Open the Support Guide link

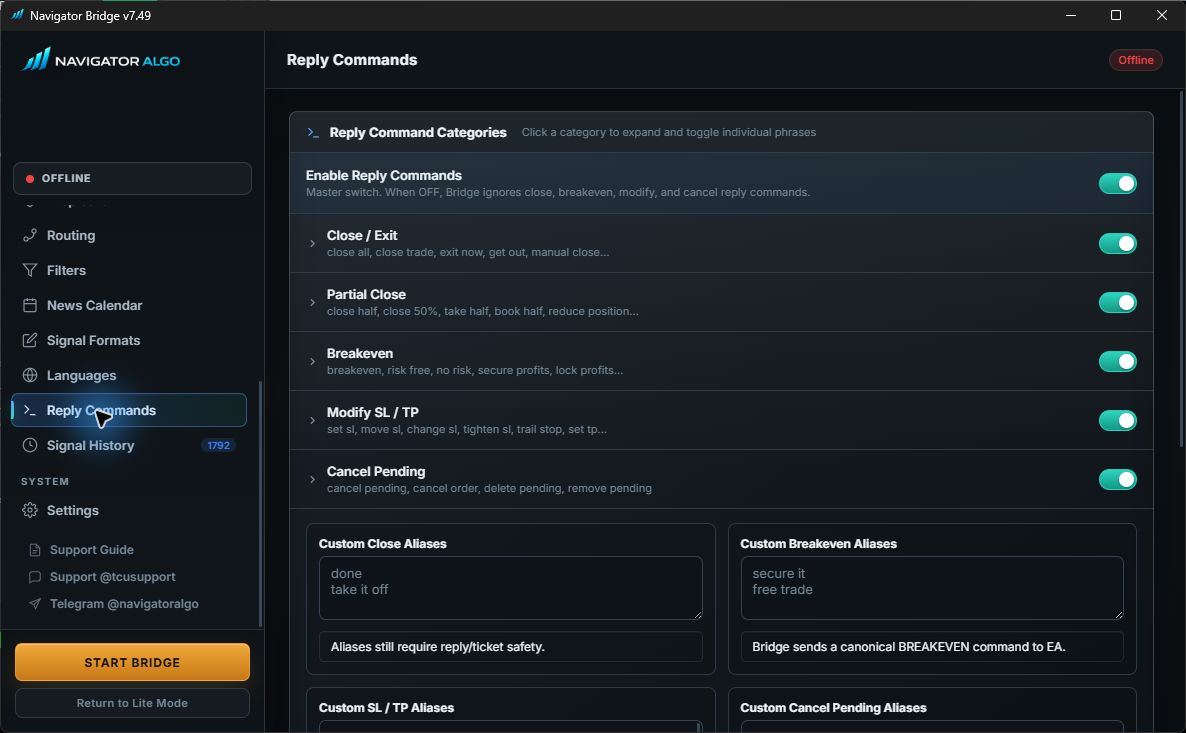pyautogui.click(x=92, y=550)
